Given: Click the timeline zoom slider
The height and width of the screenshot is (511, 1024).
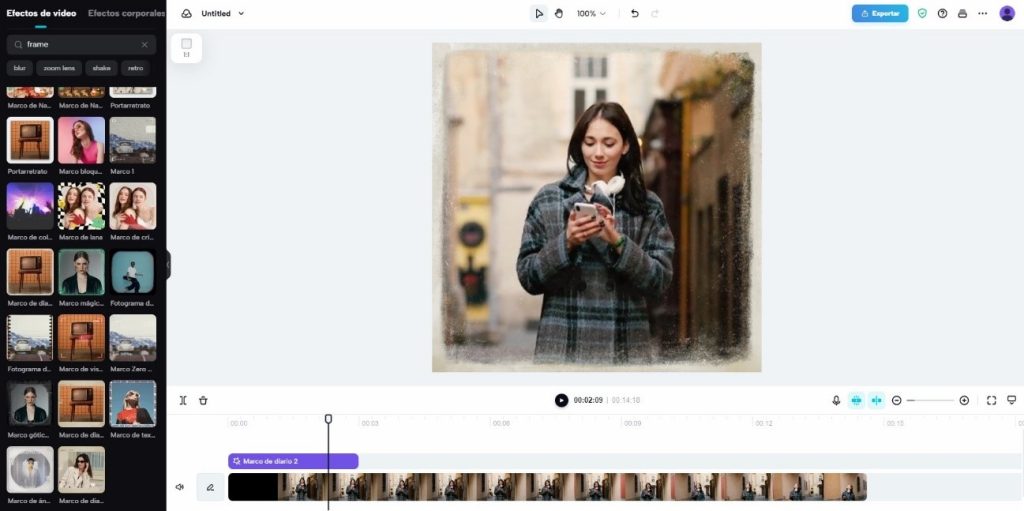Looking at the screenshot, I should tap(930, 400).
